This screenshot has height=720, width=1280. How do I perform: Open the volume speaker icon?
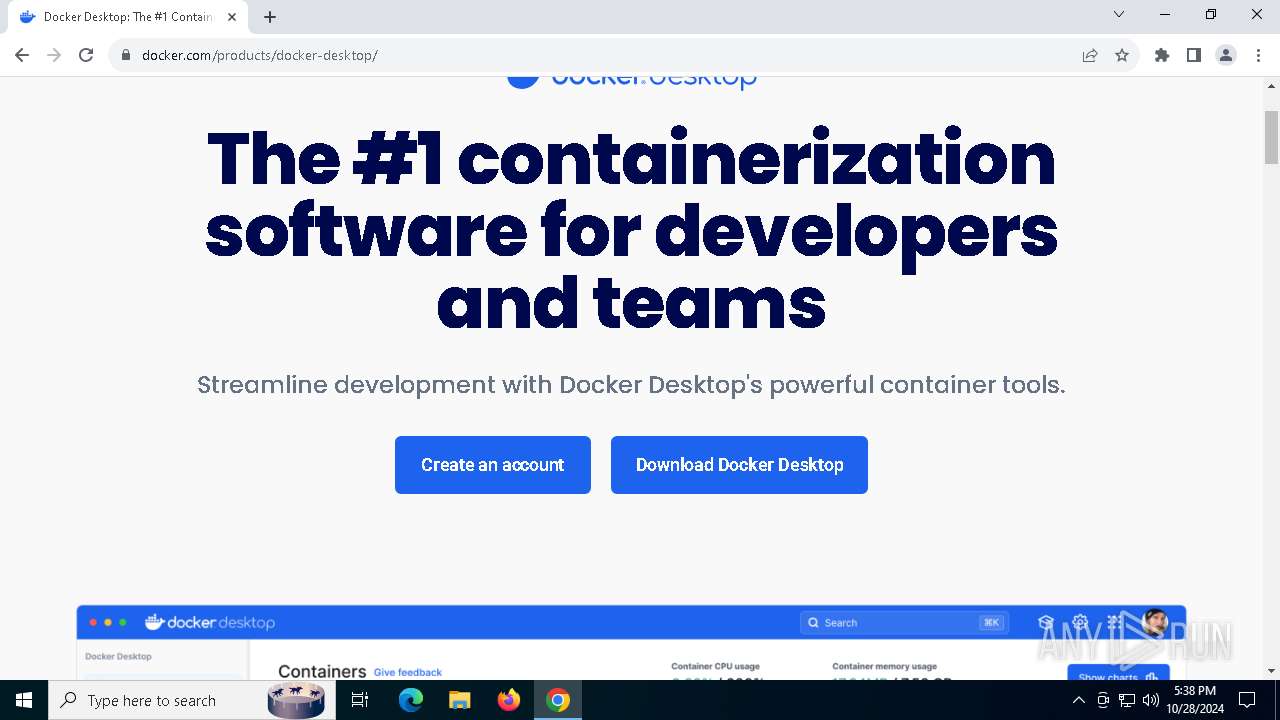click(1151, 700)
